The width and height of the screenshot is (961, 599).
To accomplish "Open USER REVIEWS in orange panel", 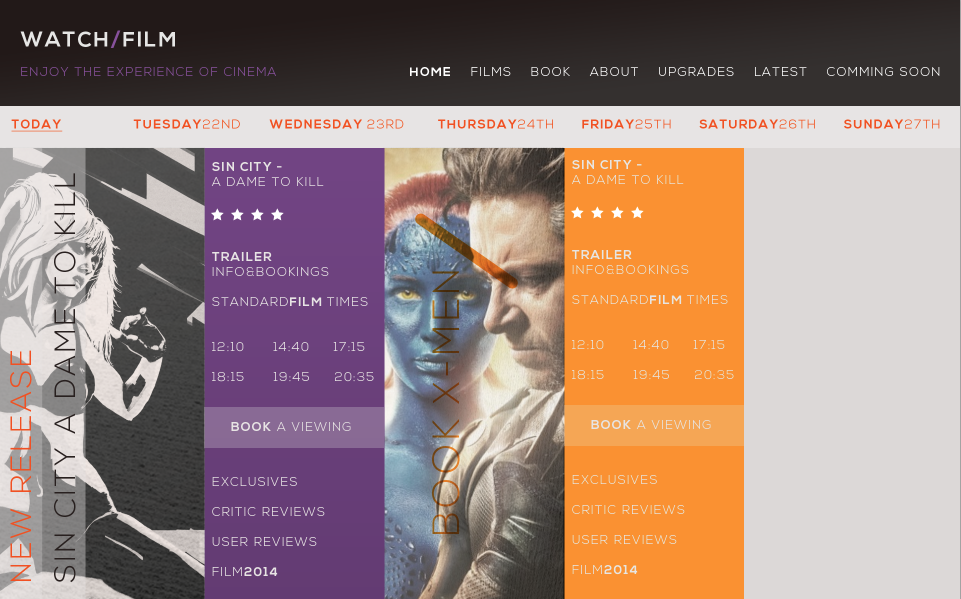I will (x=625, y=540).
